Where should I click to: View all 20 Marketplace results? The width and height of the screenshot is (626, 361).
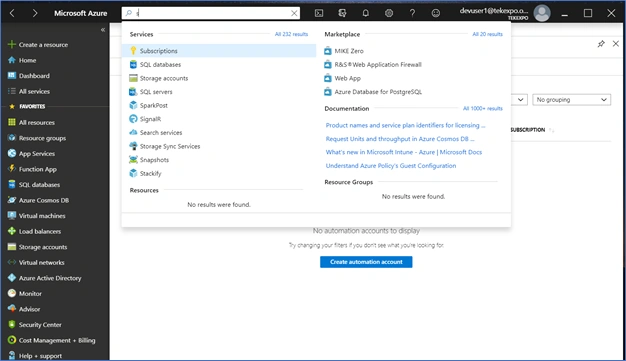[487, 34]
